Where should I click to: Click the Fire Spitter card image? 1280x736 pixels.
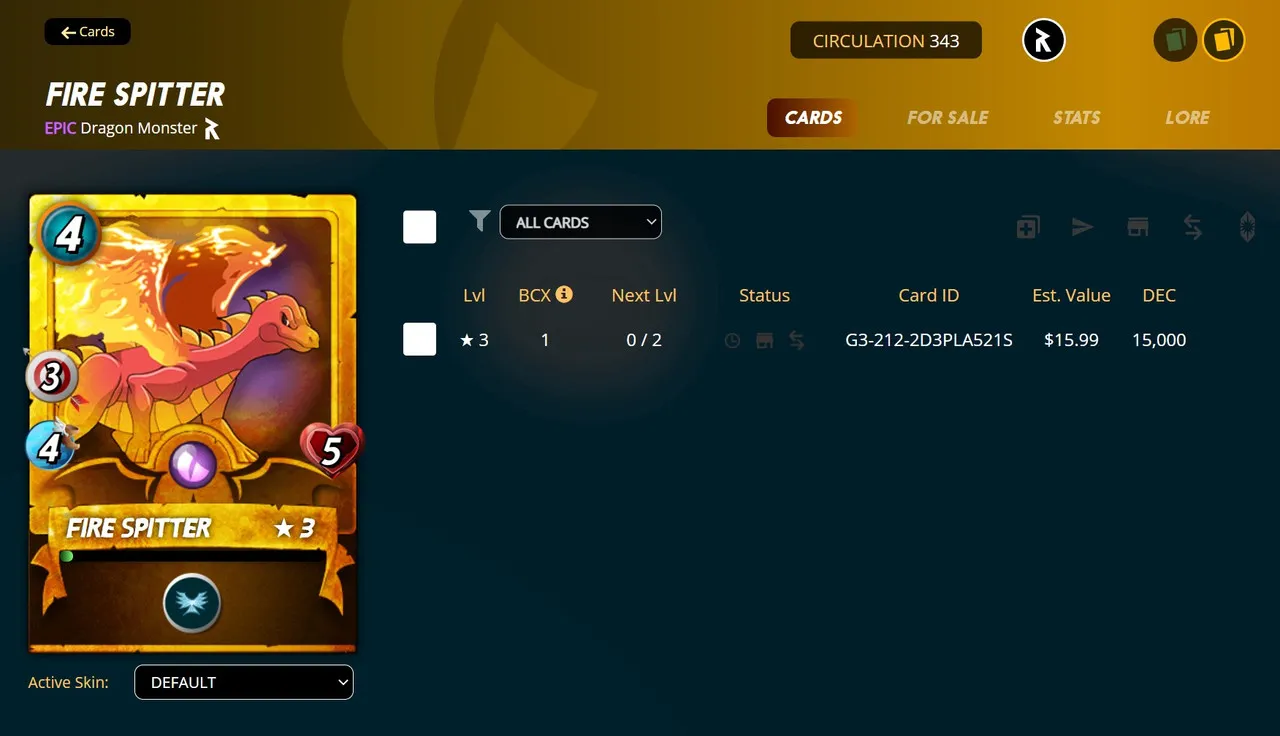193,423
